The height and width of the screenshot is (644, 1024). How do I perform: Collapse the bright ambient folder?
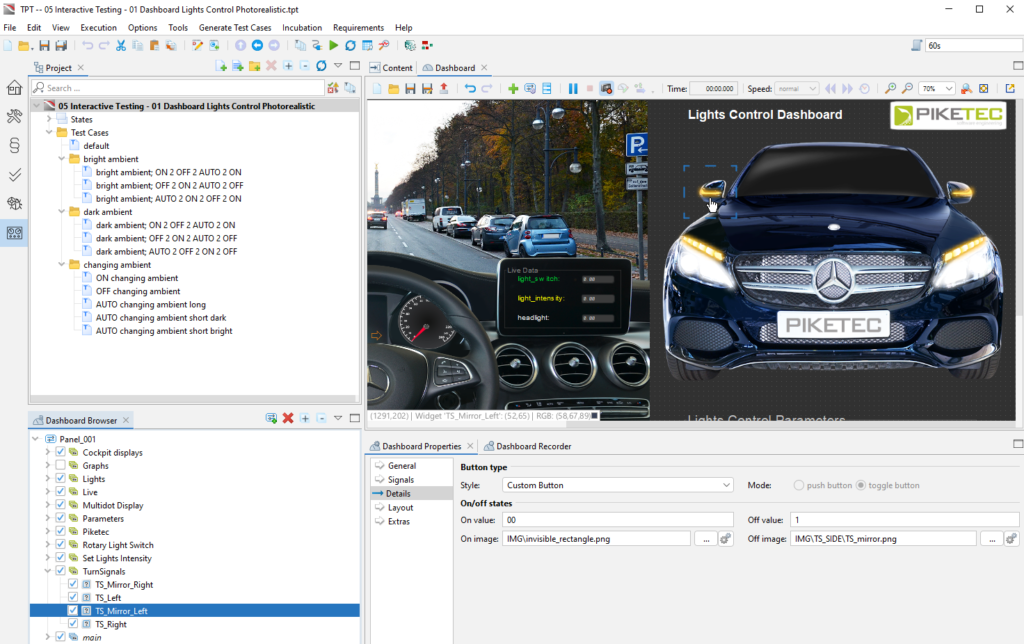(62, 159)
